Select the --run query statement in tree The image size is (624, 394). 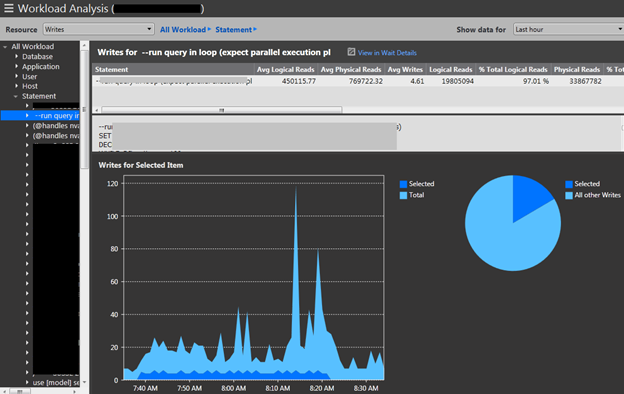click(57, 116)
